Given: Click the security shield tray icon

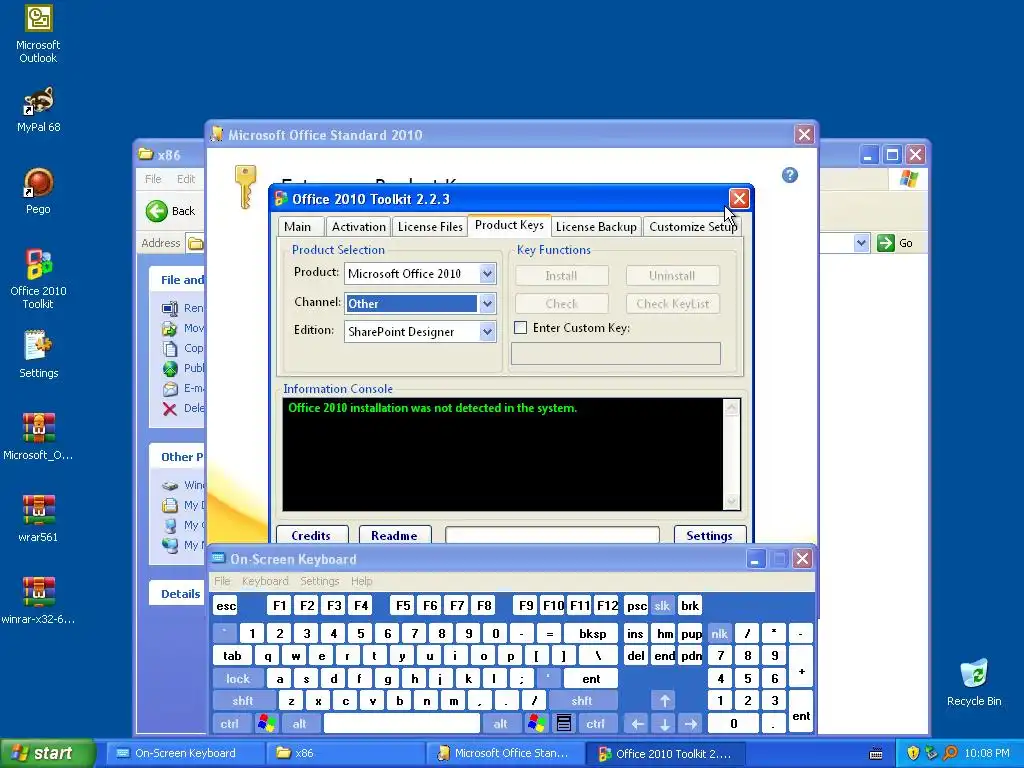Looking at the screenshot, I should 913,753.
